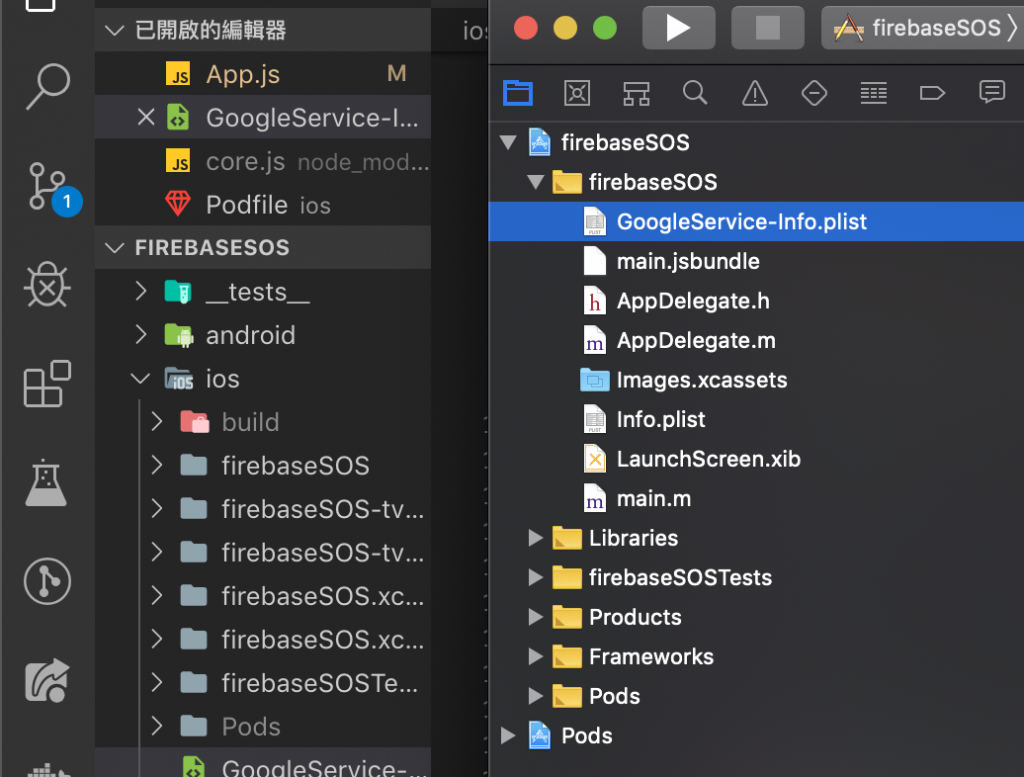This screenshot has width=1024, height=777.
Task: Show Xcode Source Control navigator
Action: pos(577,93)
